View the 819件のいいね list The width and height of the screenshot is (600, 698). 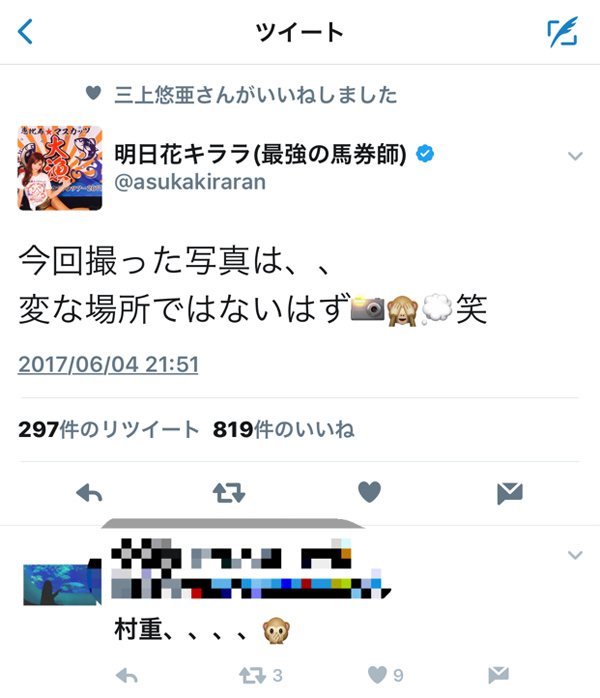(x=284, y=430)
